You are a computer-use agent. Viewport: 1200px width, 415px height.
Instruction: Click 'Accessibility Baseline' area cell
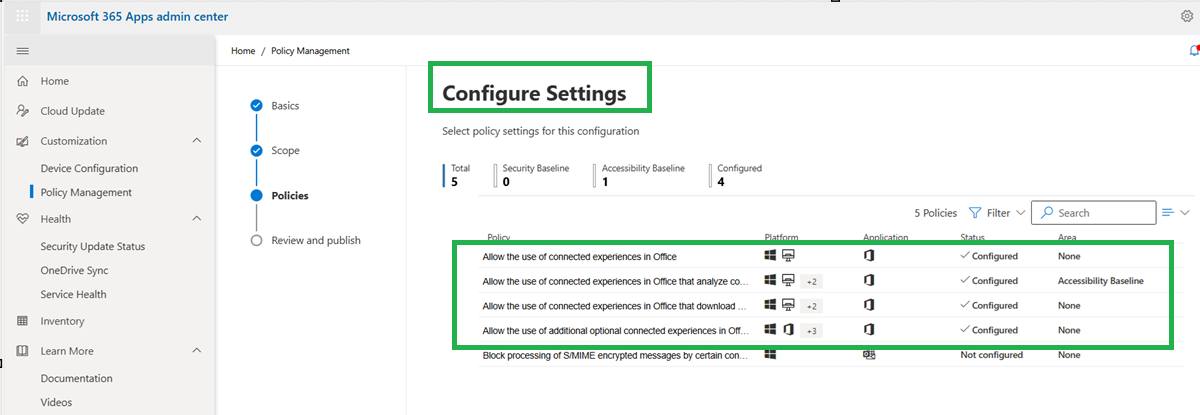tap(1100, 281)
